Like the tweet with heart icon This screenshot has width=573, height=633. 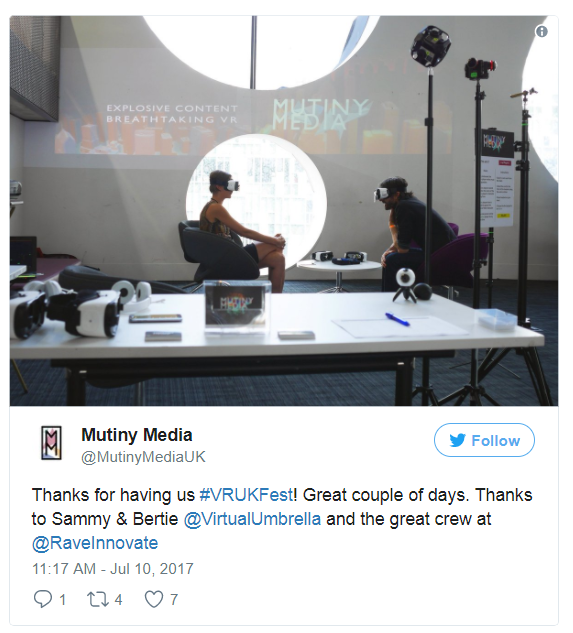[154, 599]
